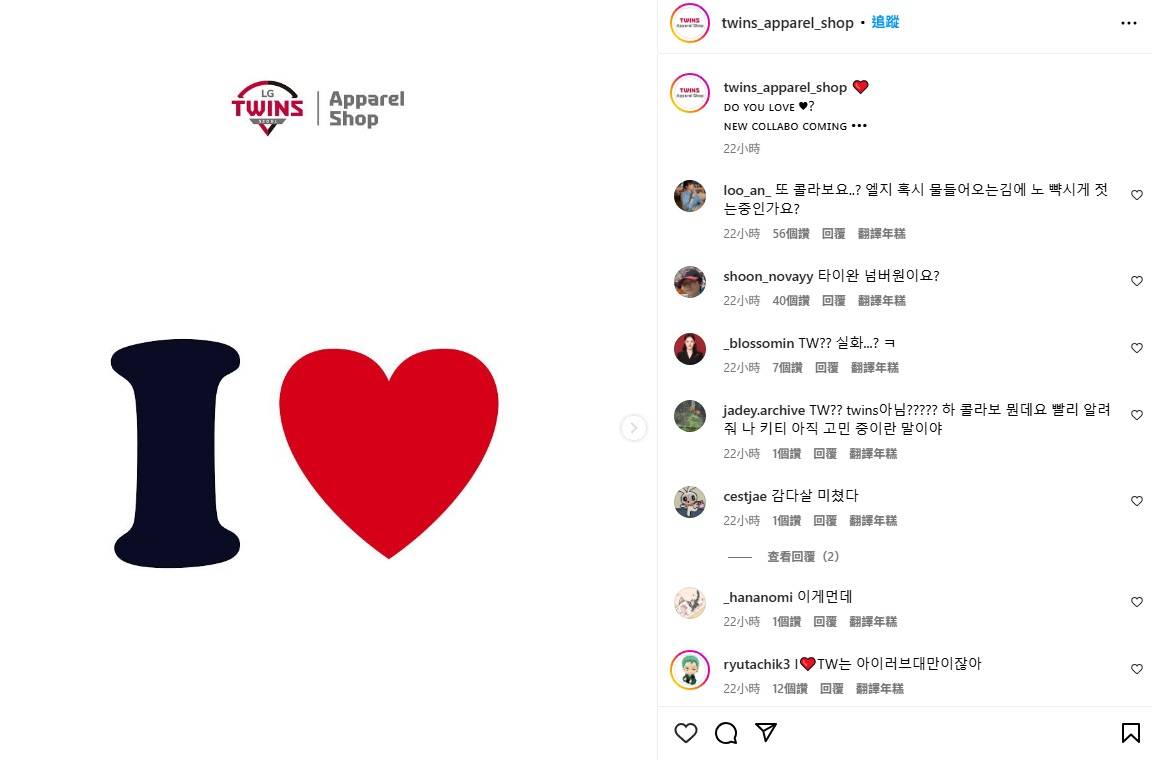Image resolution: width=1152 pixels, height=760 pixels.
Task: Open _hananomi's username link
Action: click(x=757, y=598)
